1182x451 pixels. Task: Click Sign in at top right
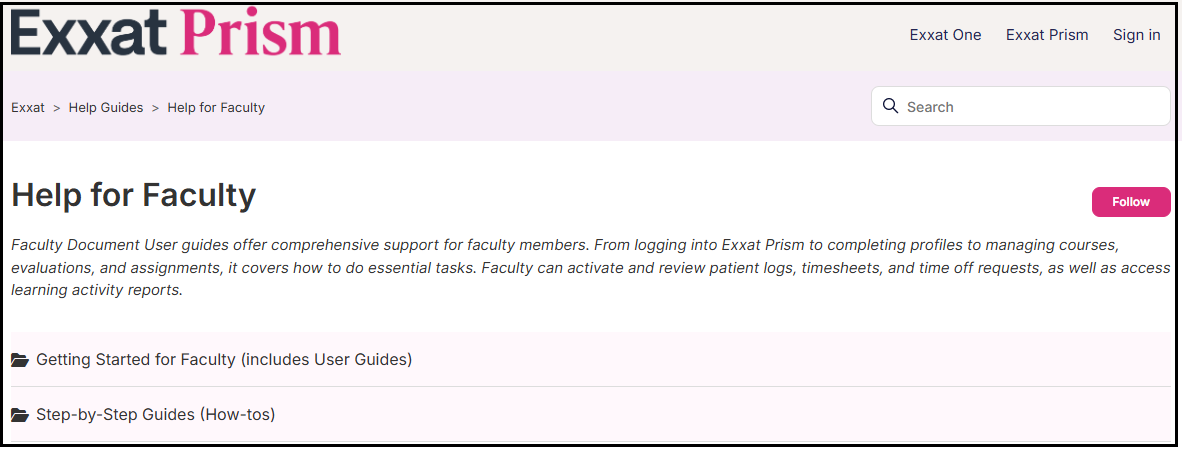(1136, 35)
